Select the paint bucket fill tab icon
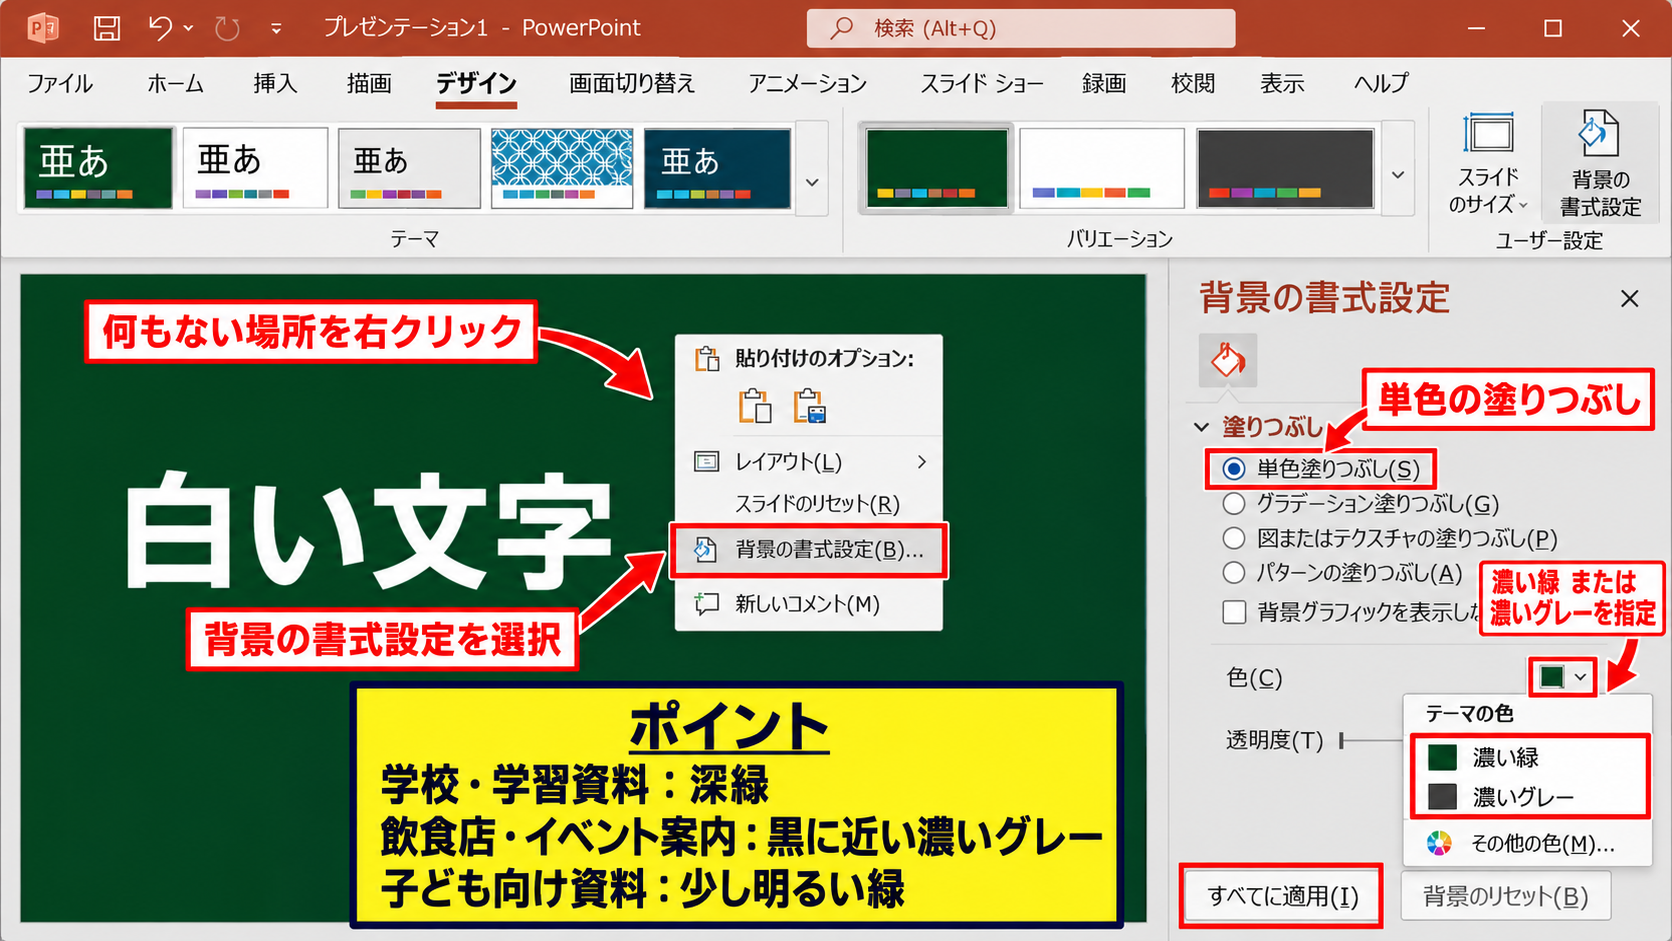This screenshot has height=941, width=1672. coord(1228,360)
